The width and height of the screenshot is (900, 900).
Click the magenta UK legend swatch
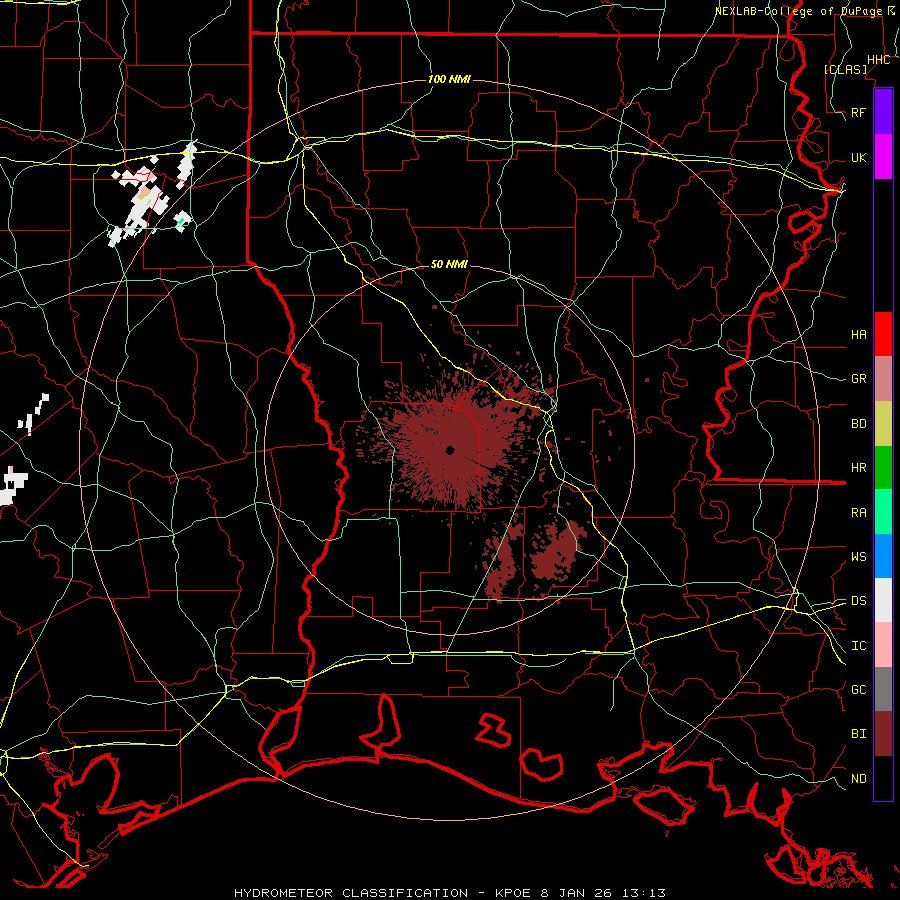(x=883, y=157)
